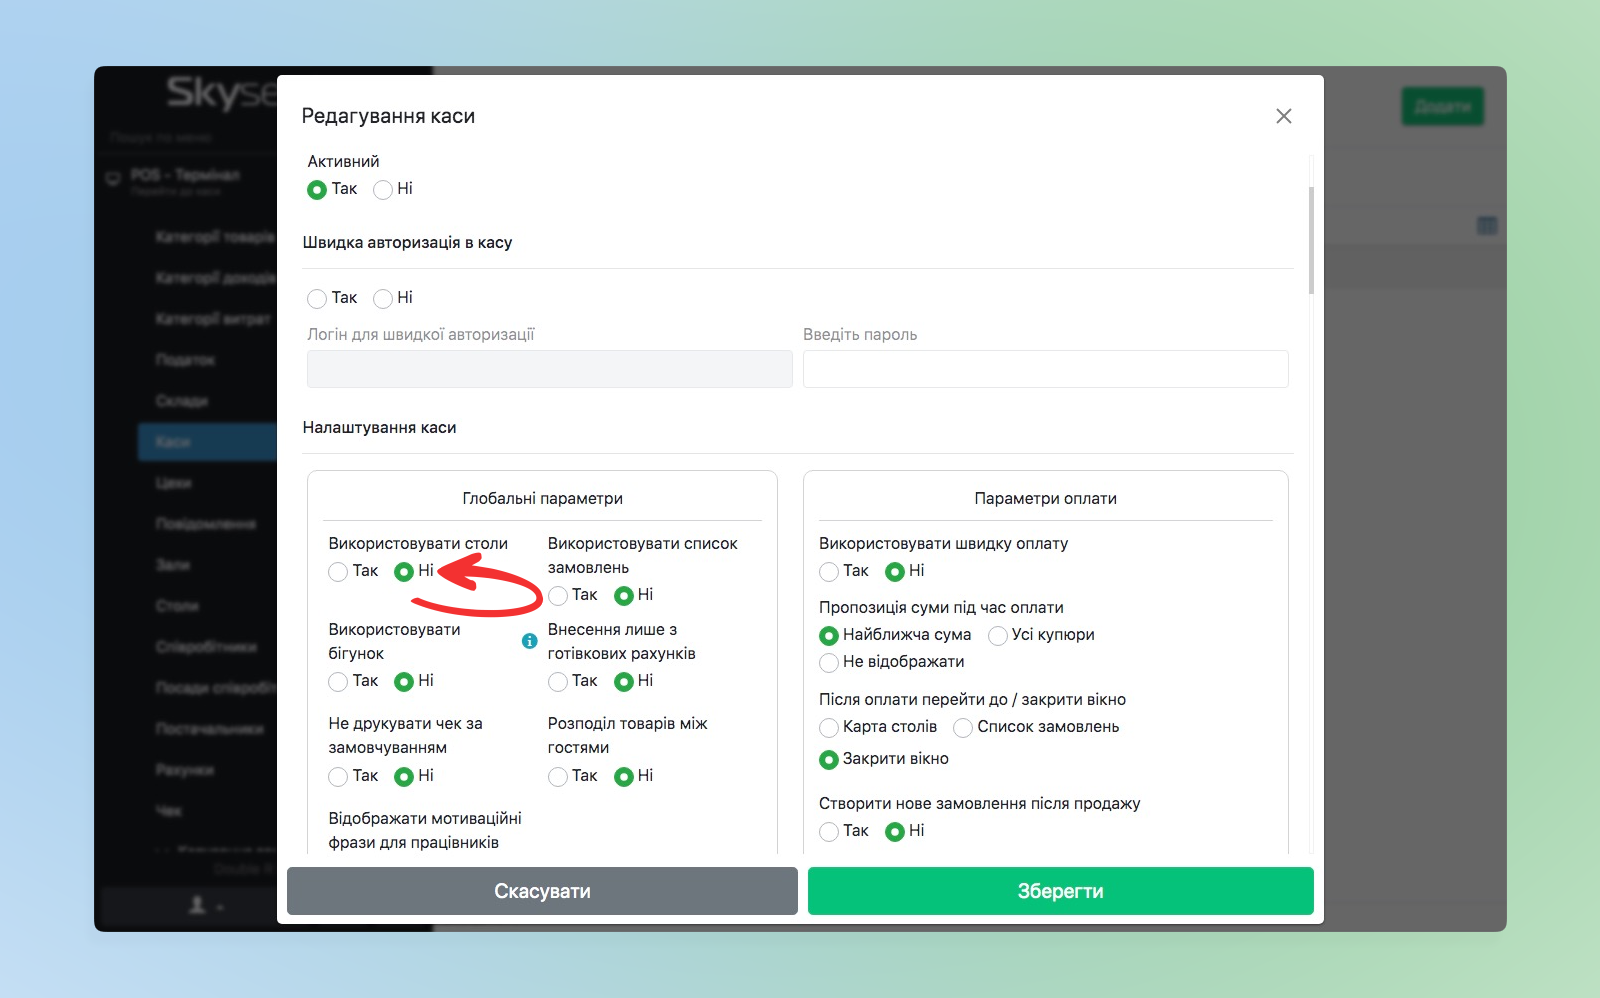Viewport: 1600px width, 998px height.
Task: Click the dialog's vertical scrollbar
Action: click(1311, 240)
